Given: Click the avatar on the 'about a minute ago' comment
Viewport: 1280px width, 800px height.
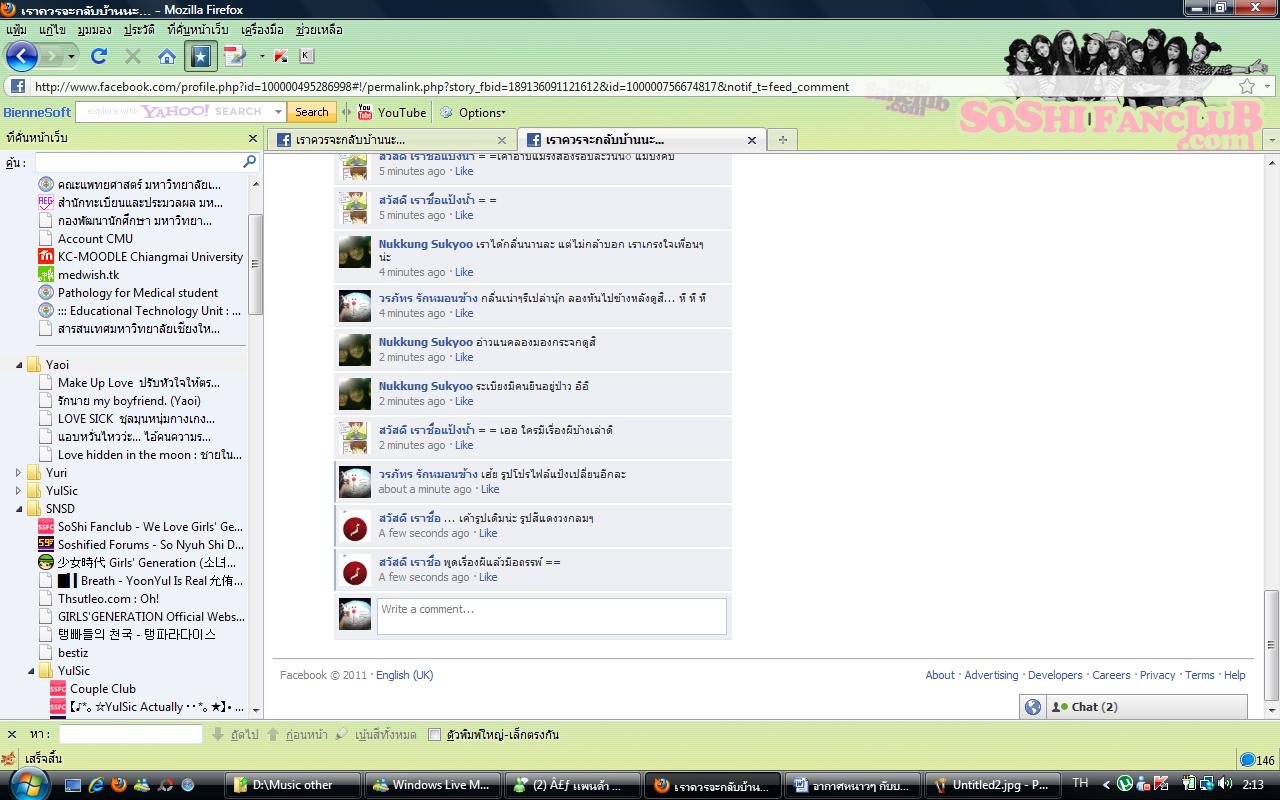Looking at the screenshot, I should 355,482.
